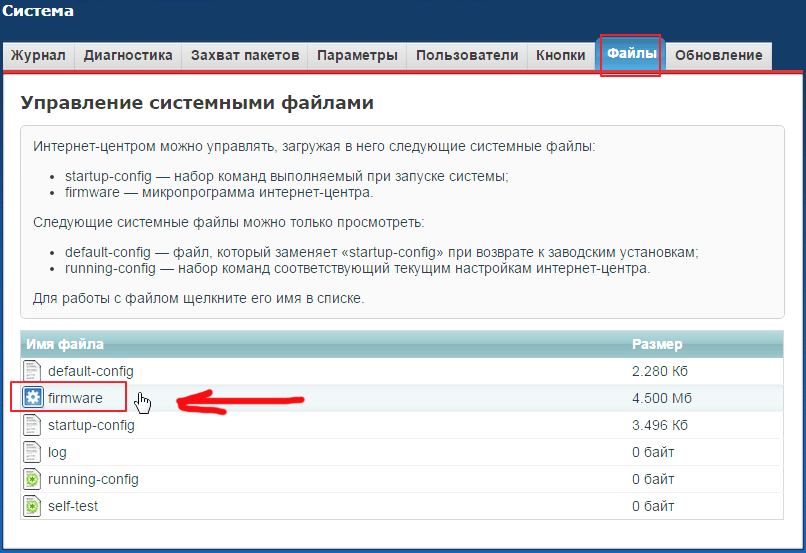806x553 pixels.
Task: Open the log file link
Action: [x=57, y=453]
